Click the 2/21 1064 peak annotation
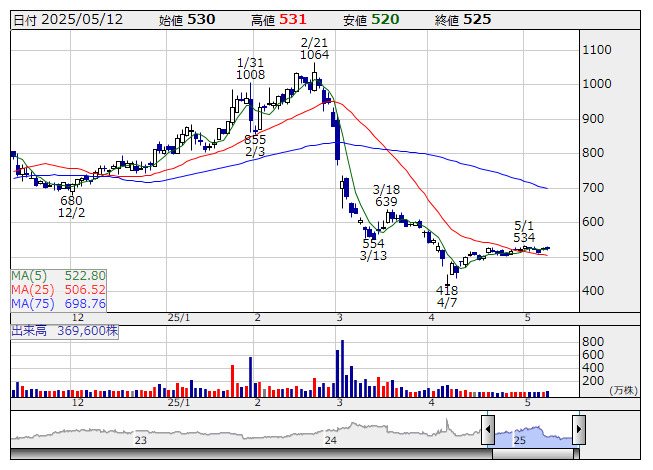The width and height of the screenshot is (653, 470). pyautogui.click(x=314, y=49)
